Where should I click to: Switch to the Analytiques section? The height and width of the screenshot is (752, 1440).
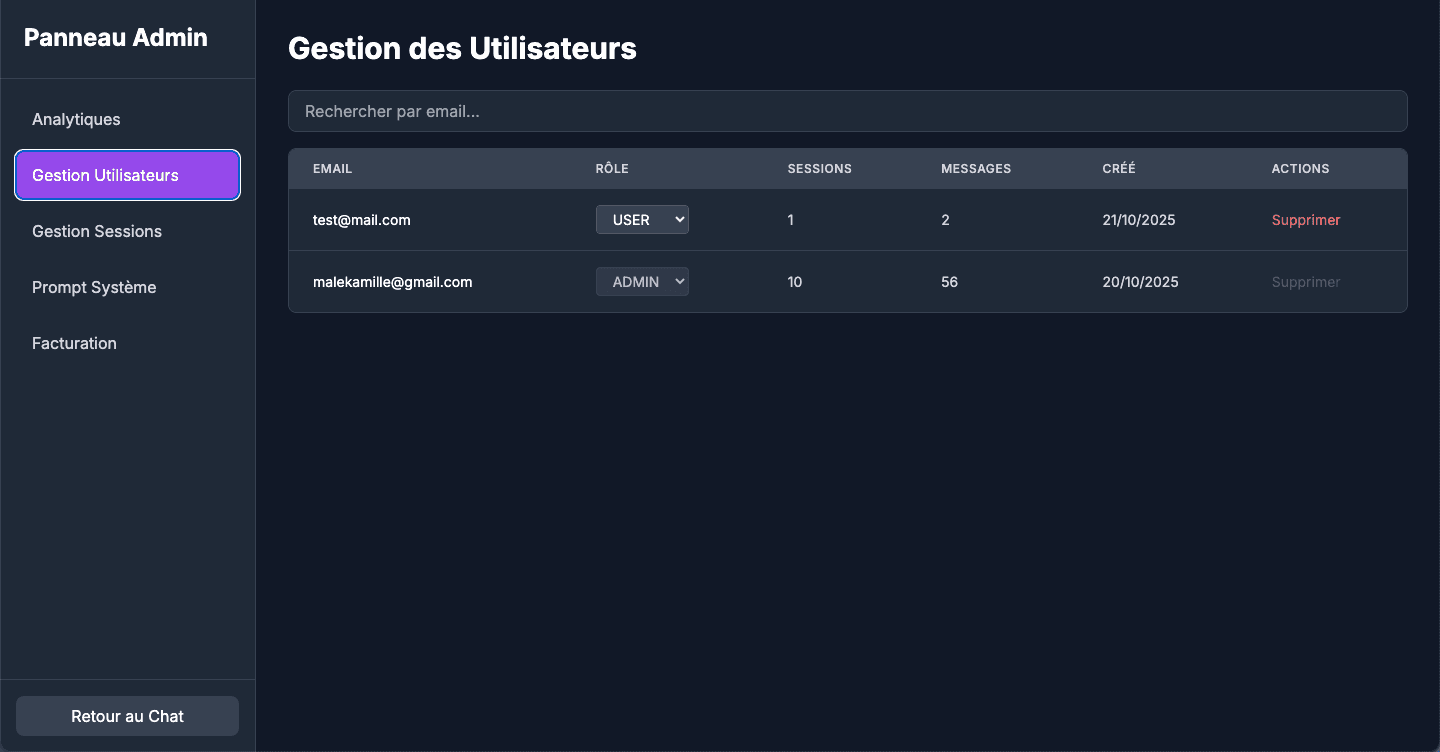coord(76,119)
